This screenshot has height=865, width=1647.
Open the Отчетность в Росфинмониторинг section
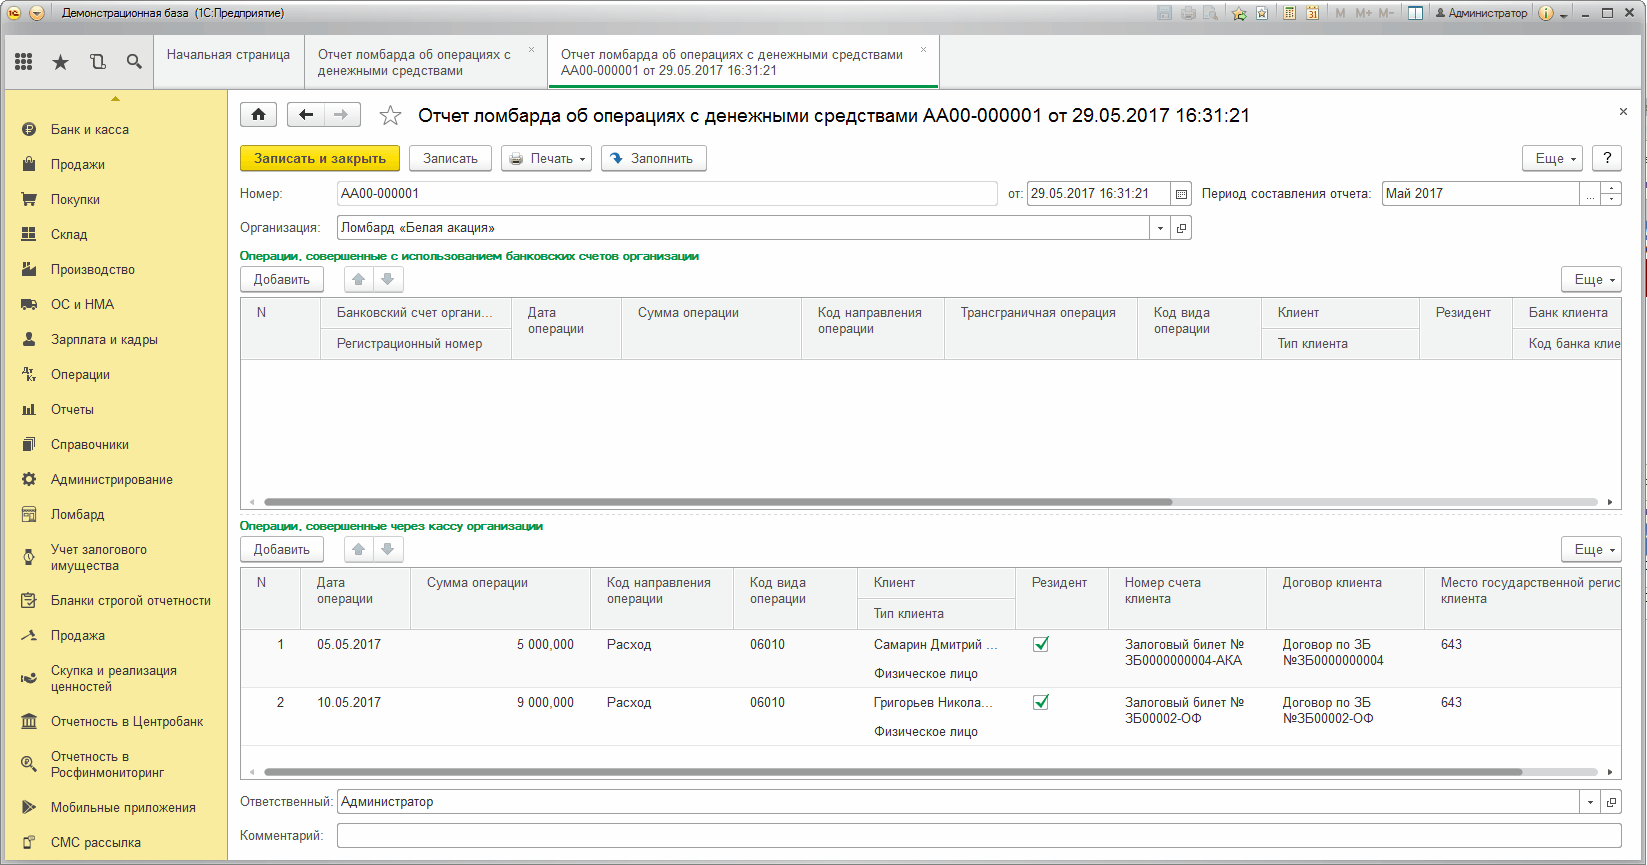(107, 765)
